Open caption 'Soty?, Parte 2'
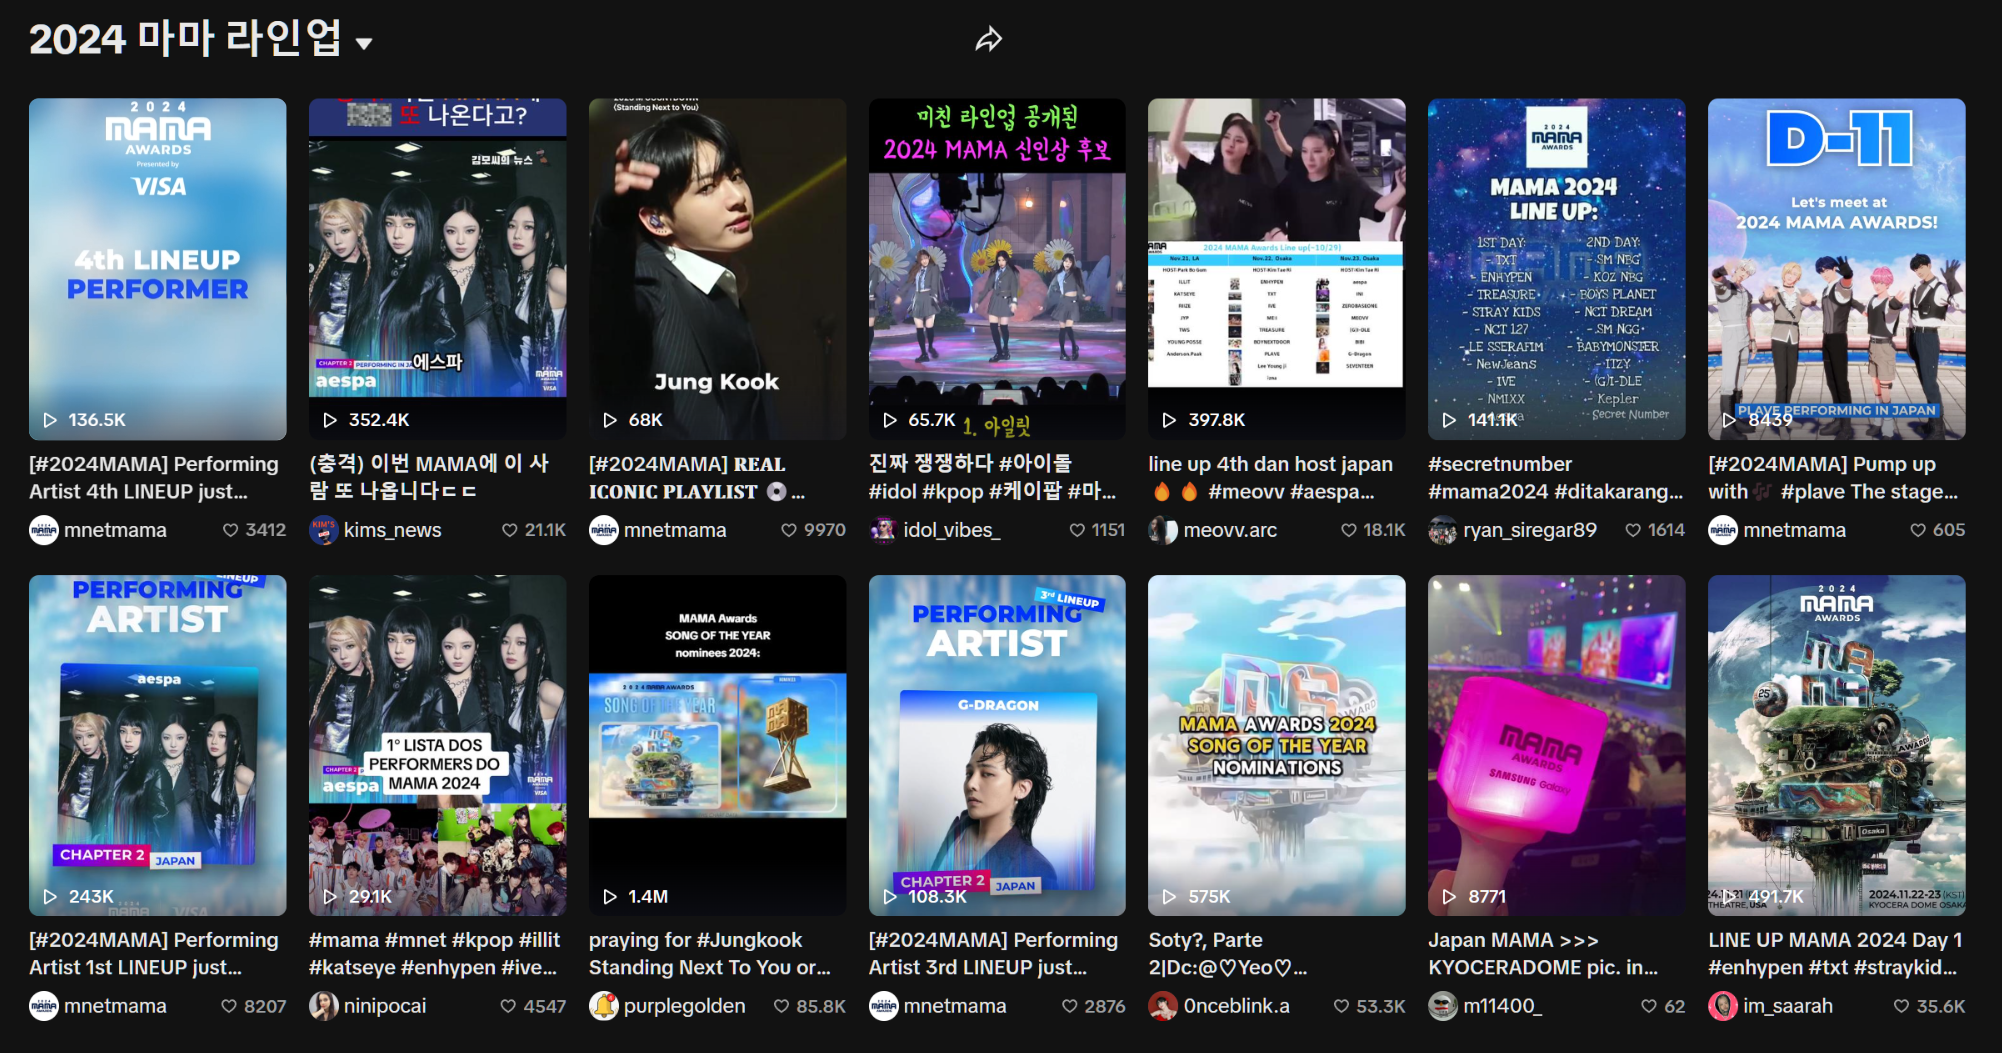The height and width of the screenshot is (1053, 2002). (x=1228, y=954)
